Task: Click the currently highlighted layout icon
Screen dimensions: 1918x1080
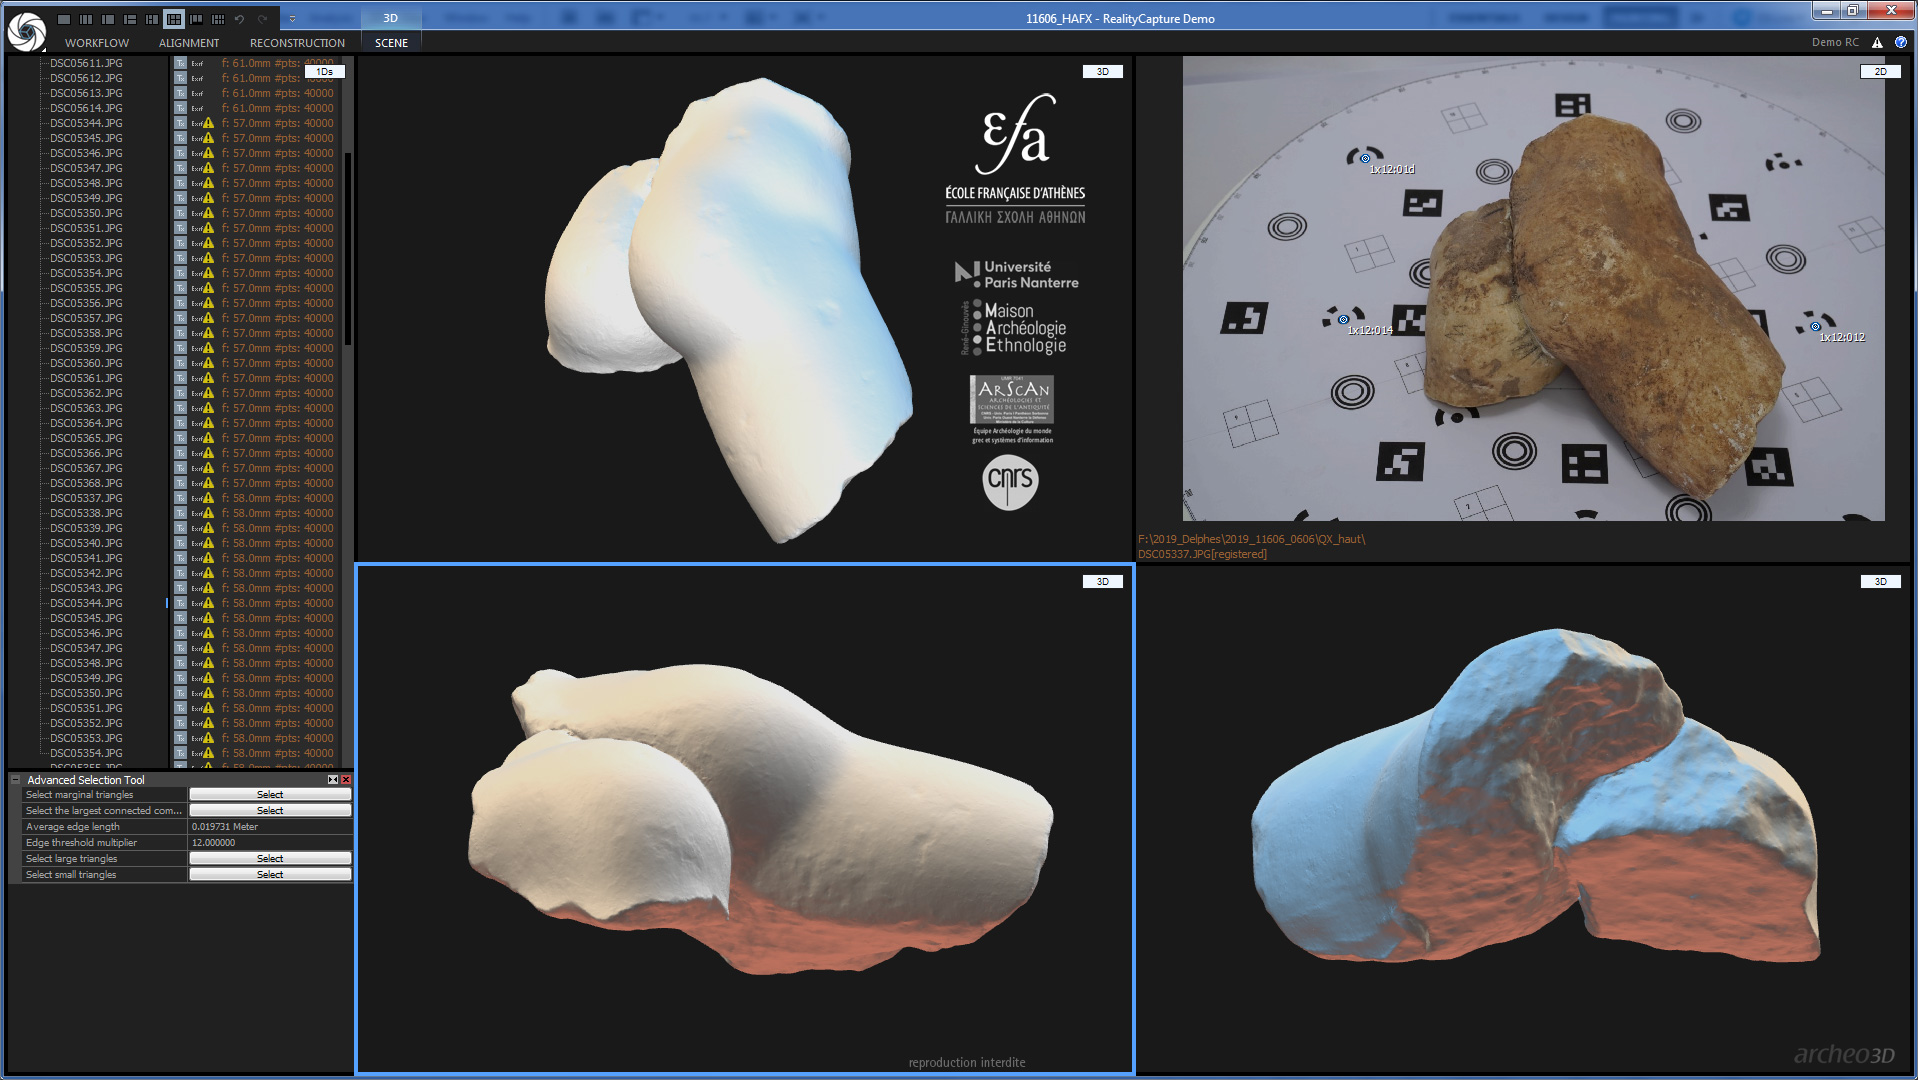Action: click(x=174, y=19)
